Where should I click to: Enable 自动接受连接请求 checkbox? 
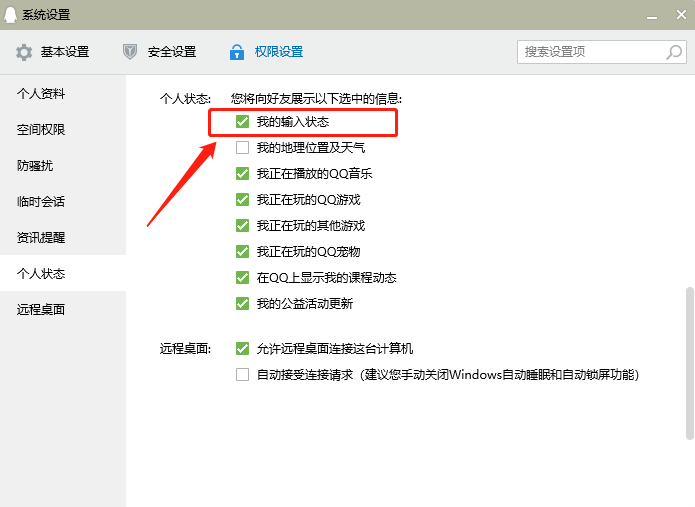pyautogui.click(x=242, y=374)
